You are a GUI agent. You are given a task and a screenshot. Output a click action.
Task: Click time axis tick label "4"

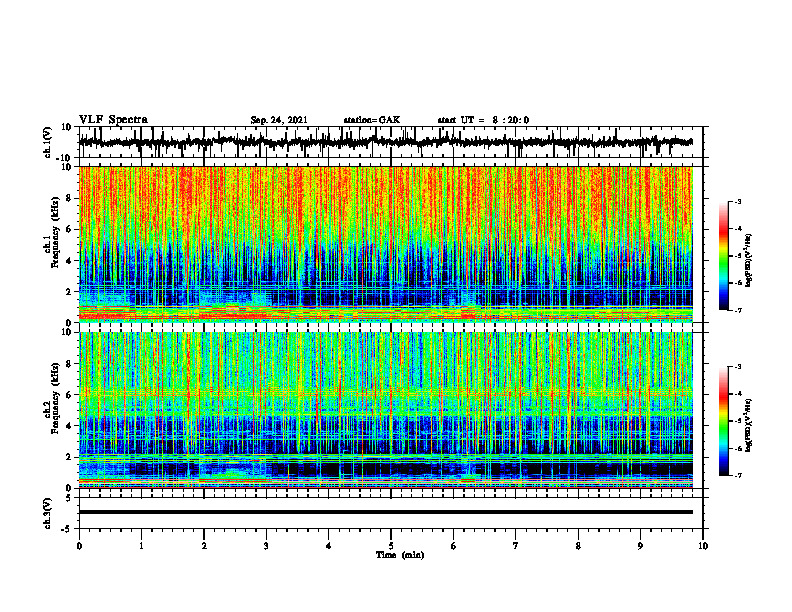coord(329,546)
